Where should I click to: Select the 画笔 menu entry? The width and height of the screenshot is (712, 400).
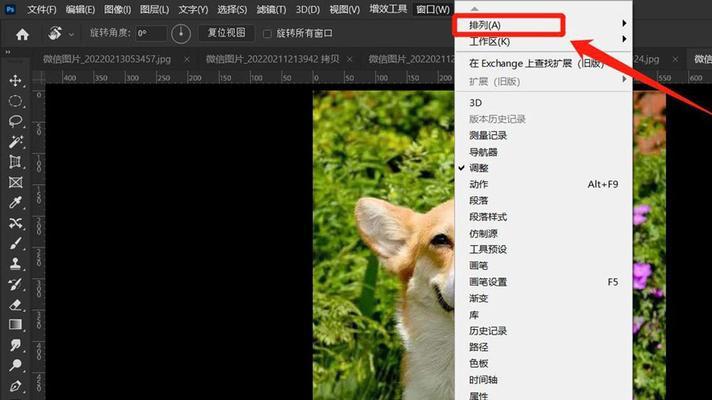tap(544, 266)
